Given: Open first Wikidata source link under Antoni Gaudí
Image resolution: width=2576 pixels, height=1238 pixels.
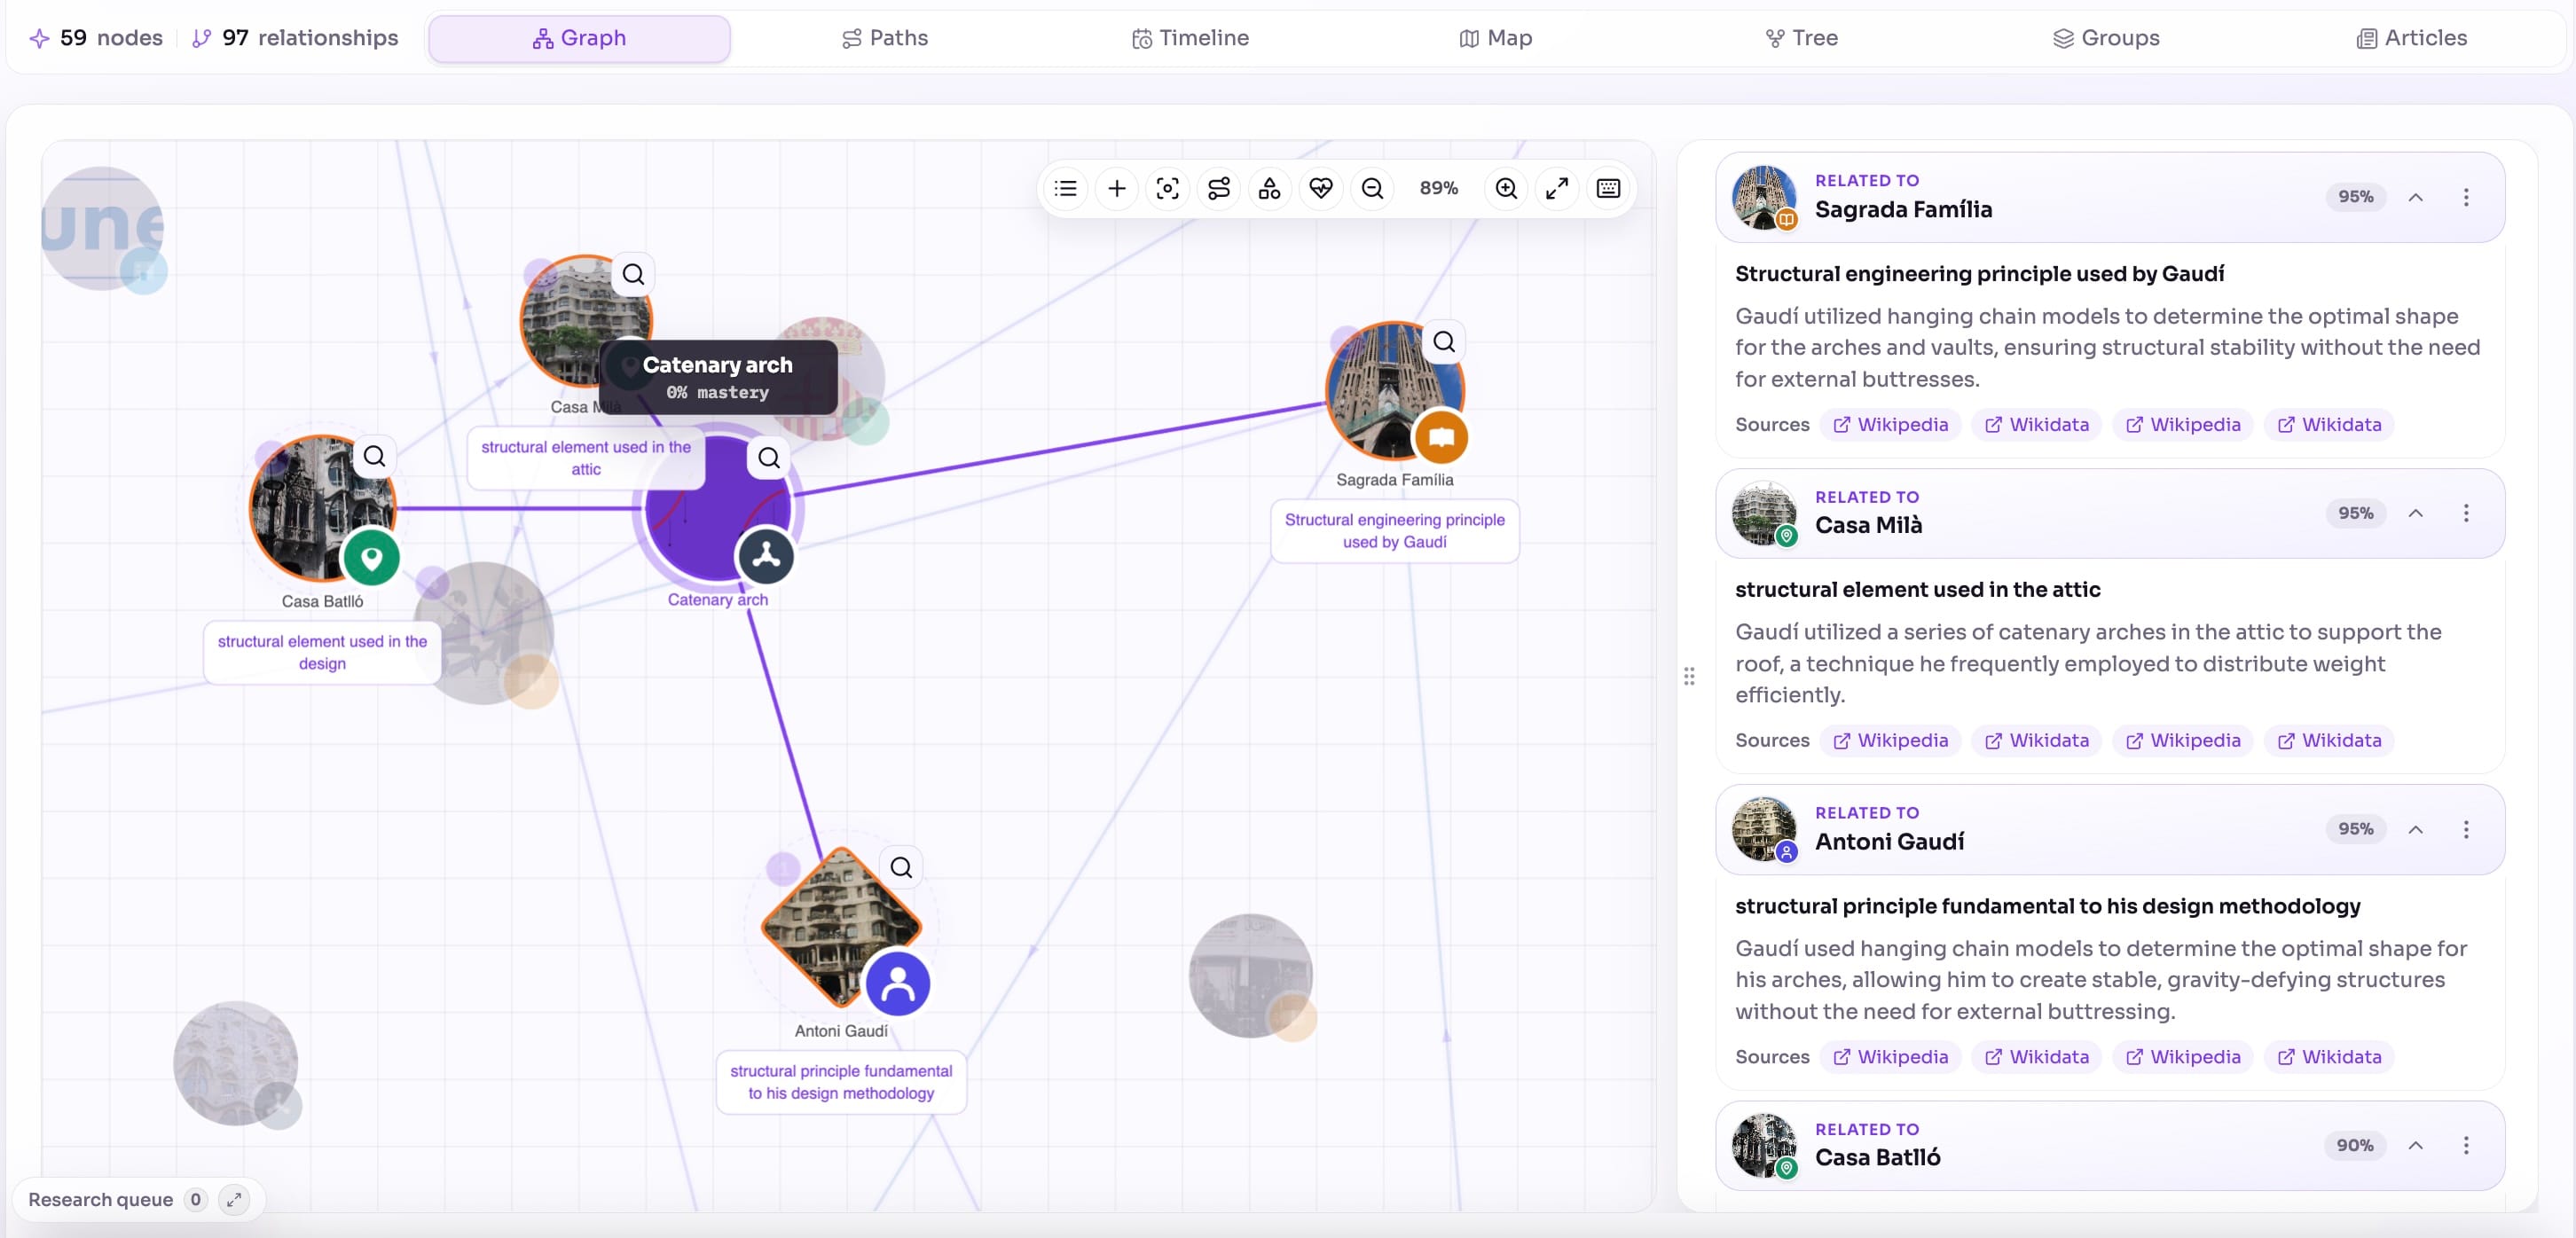Looking at the screenshot, I should [2037, 1057].
